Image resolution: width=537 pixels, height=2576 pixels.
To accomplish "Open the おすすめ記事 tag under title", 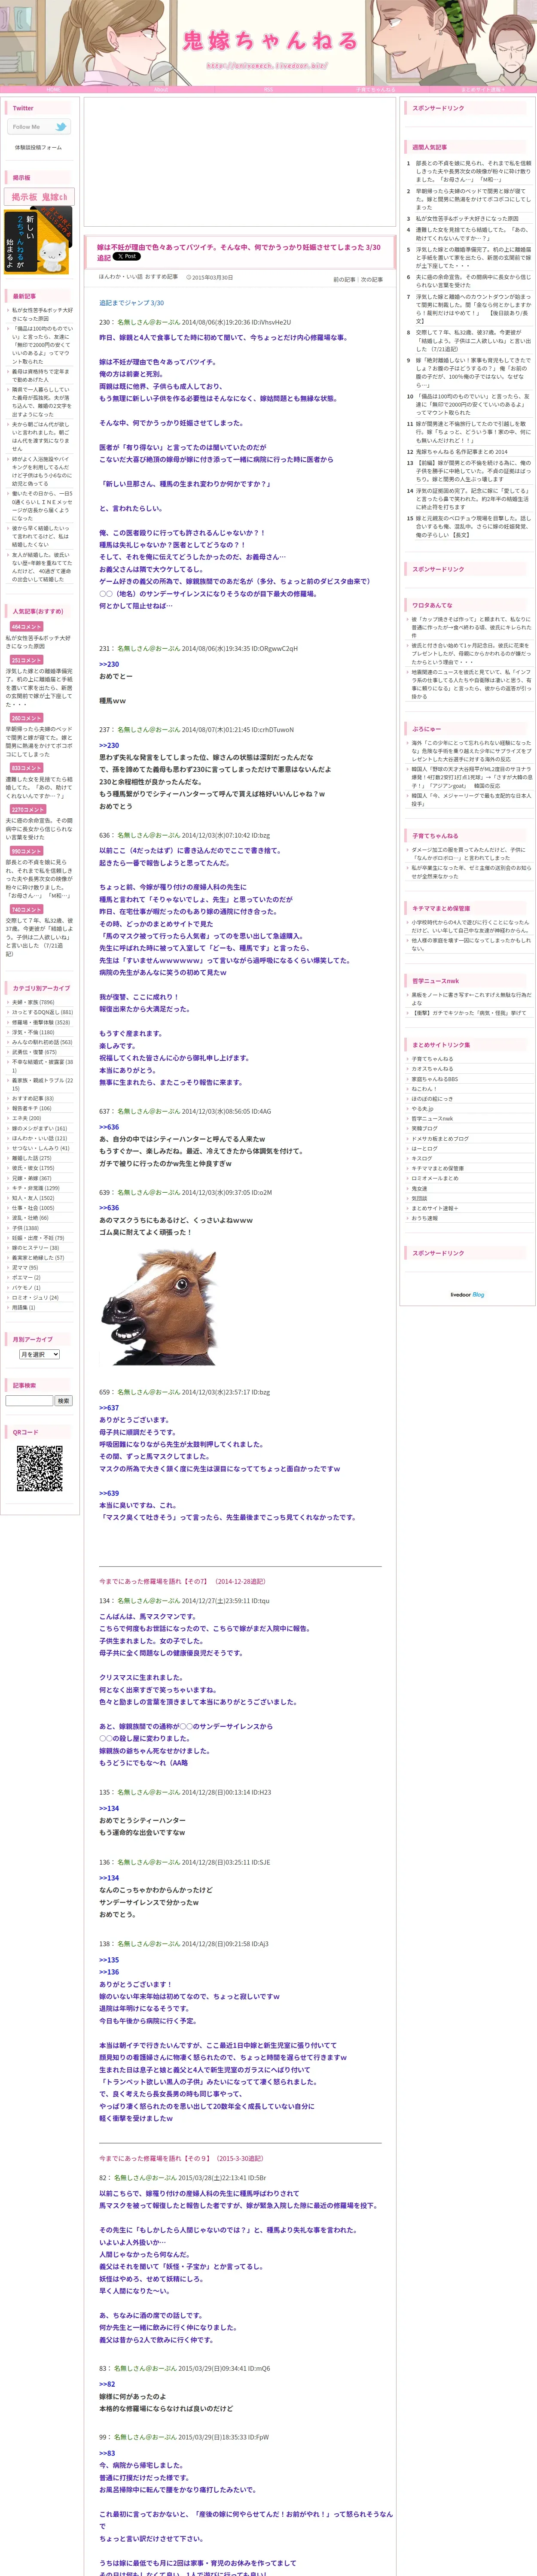I will coord(161,277).
